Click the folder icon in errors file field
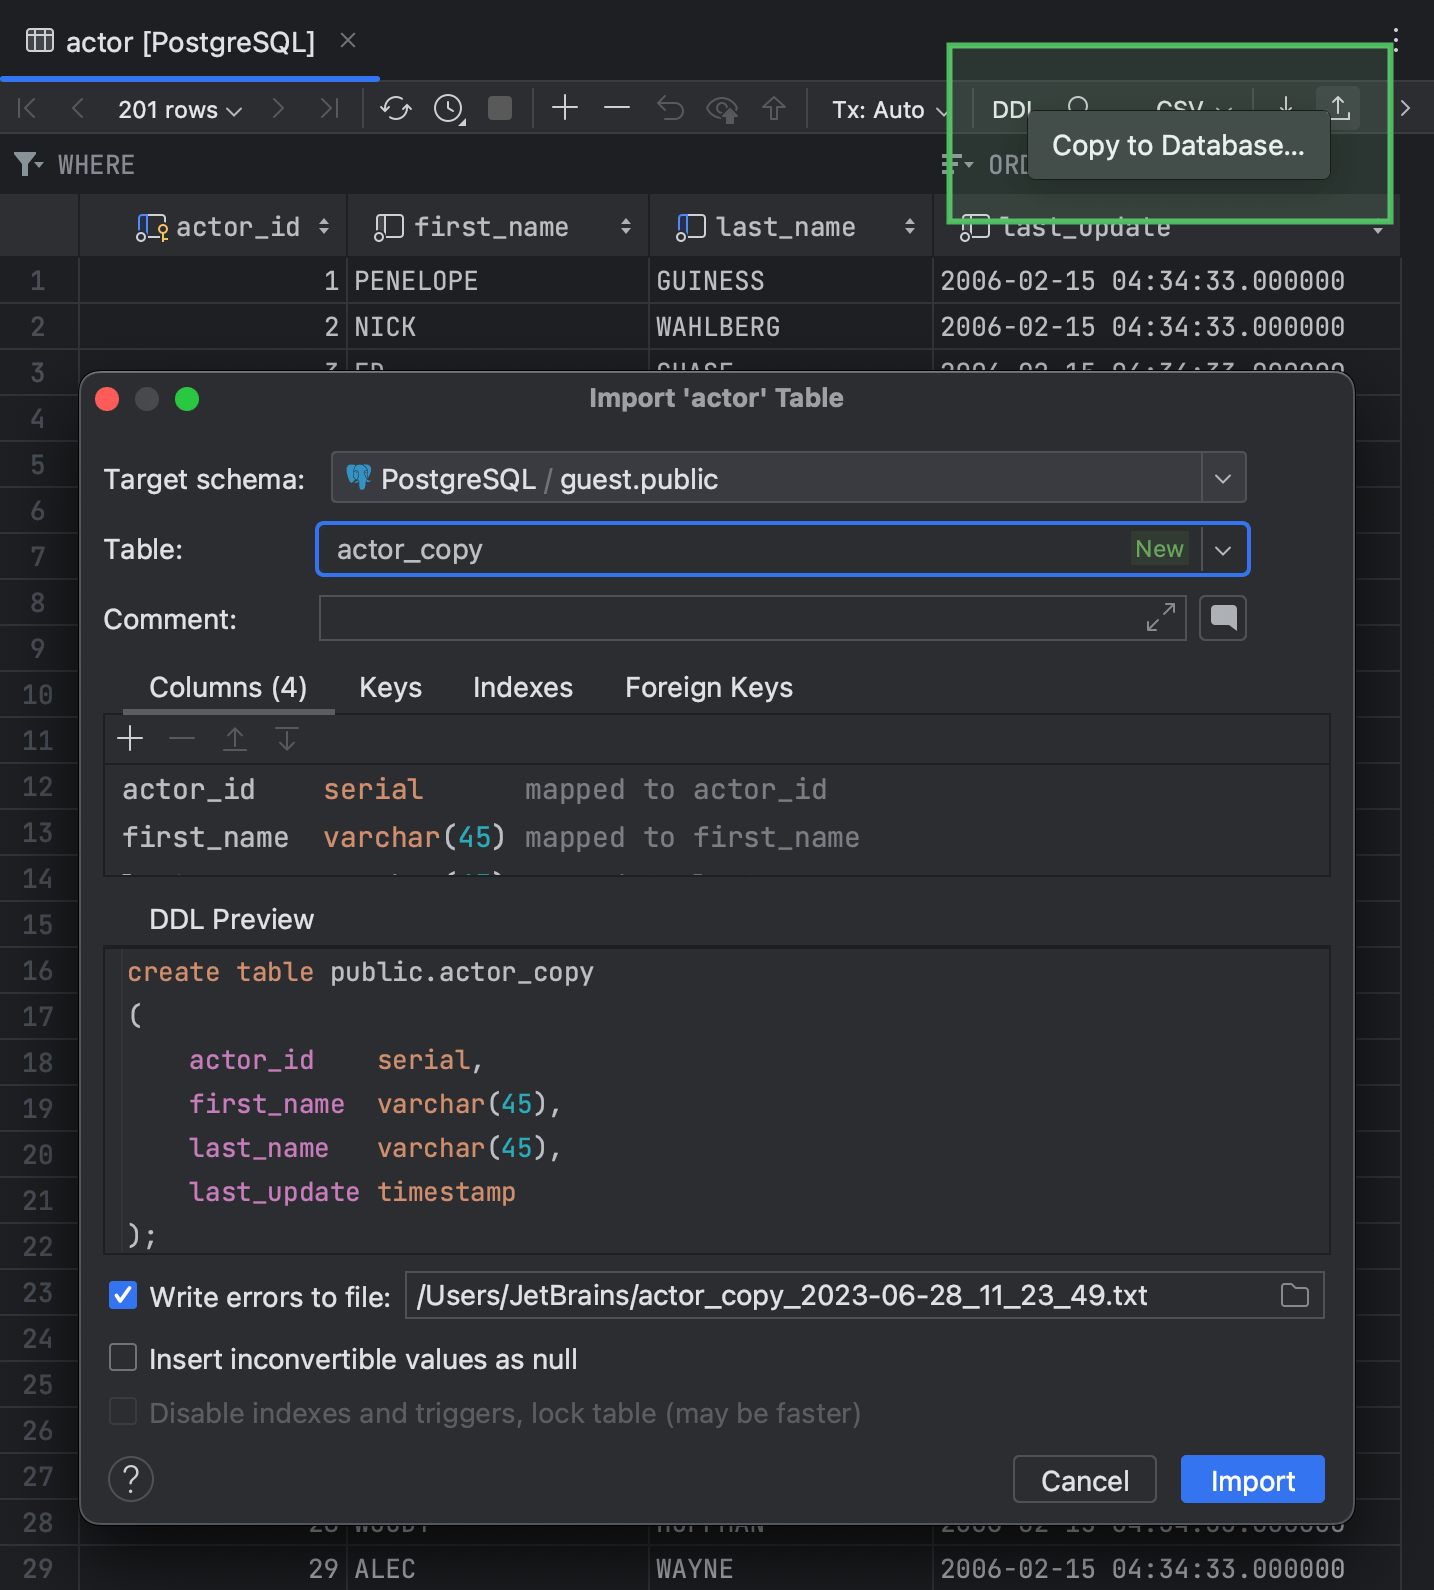The height and width of the screenshot is (1590, 1434). pos(1294,1296)
